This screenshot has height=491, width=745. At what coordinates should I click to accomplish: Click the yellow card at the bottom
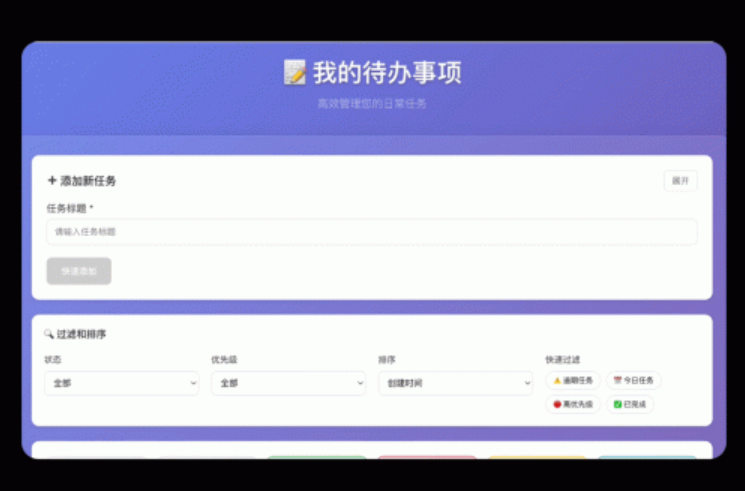tap(537, 457)
